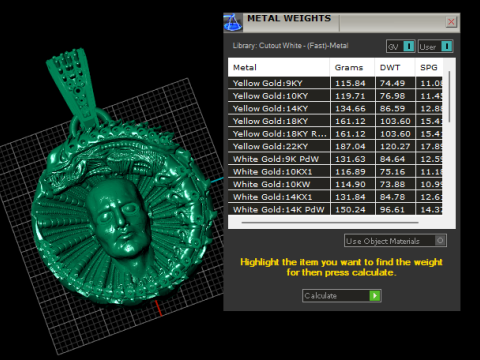Select the green pendant model in viewport
Image resolution: width=480 pixels, height=360 pixels.
coord(123,213)
